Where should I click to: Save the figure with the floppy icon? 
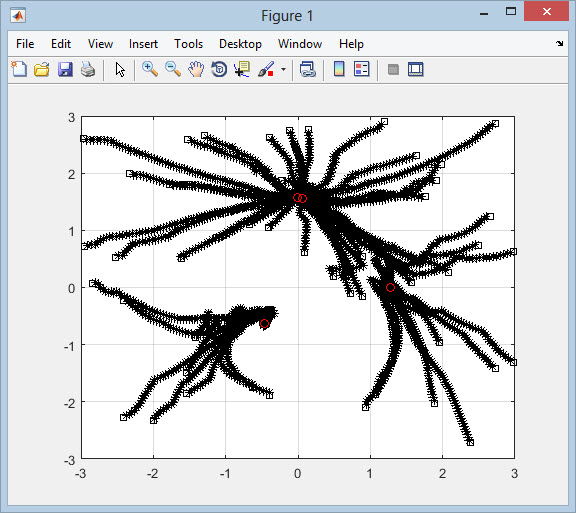pyautogui.click(x=65, y=69)
